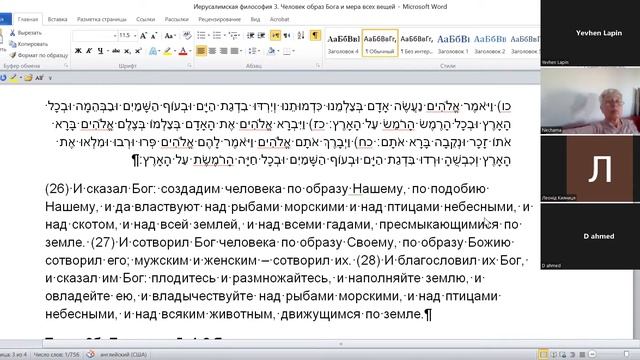
Task: Toggle show paragraph marks ¶
Action: click(x=315, y=36)
